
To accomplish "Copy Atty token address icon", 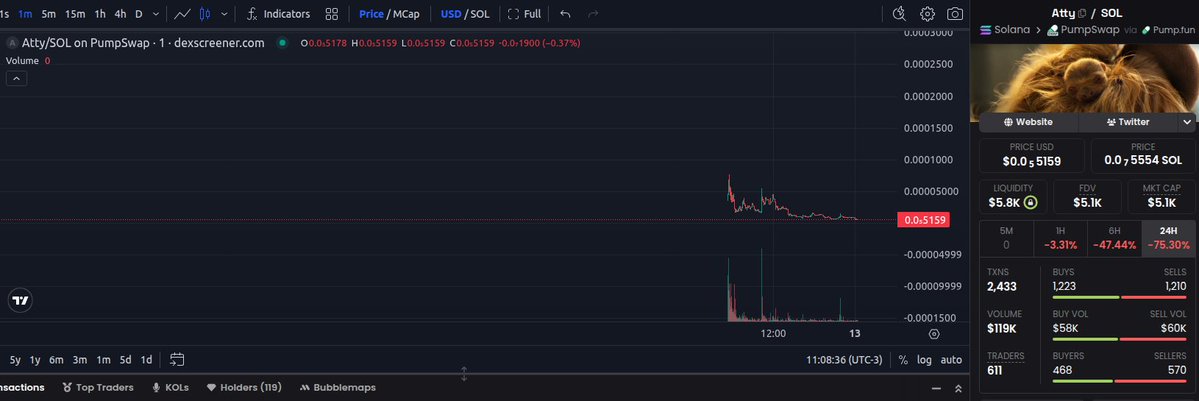I will click(x=1082, y=13).
